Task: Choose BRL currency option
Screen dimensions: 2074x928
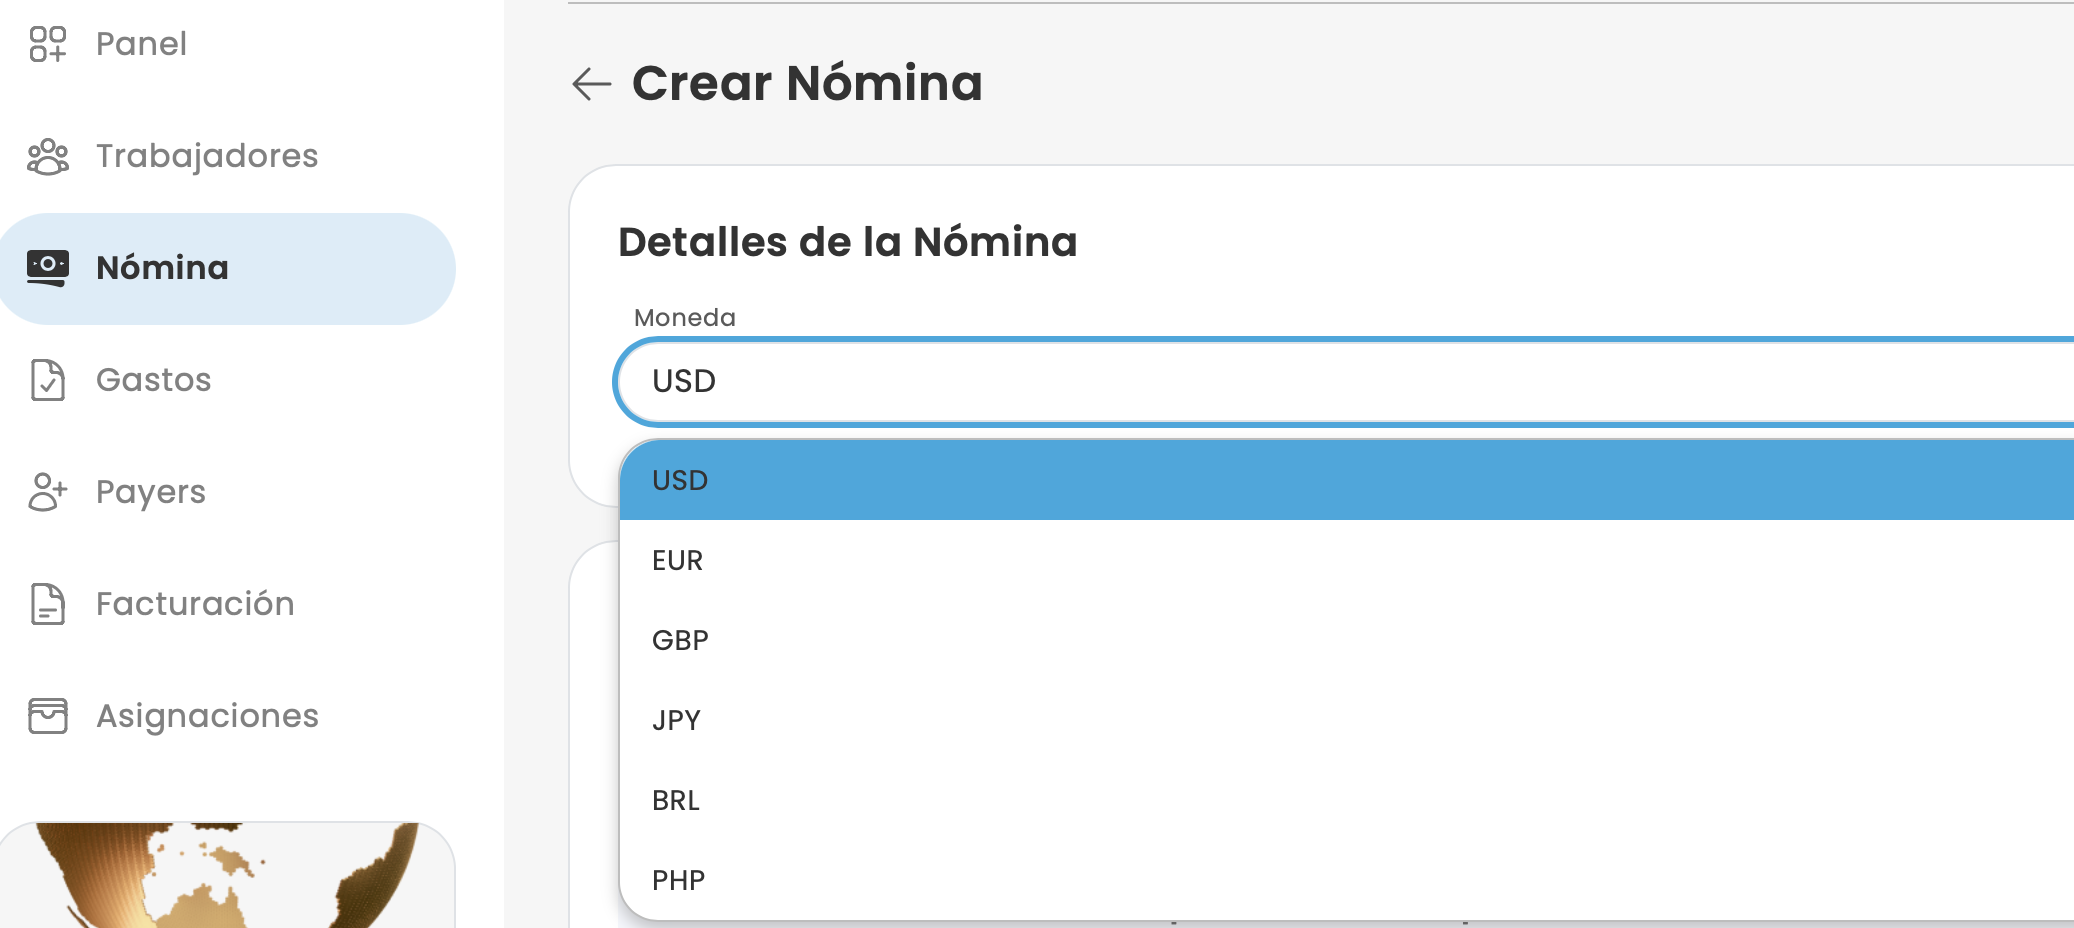Action: click(x=676, y=800)
